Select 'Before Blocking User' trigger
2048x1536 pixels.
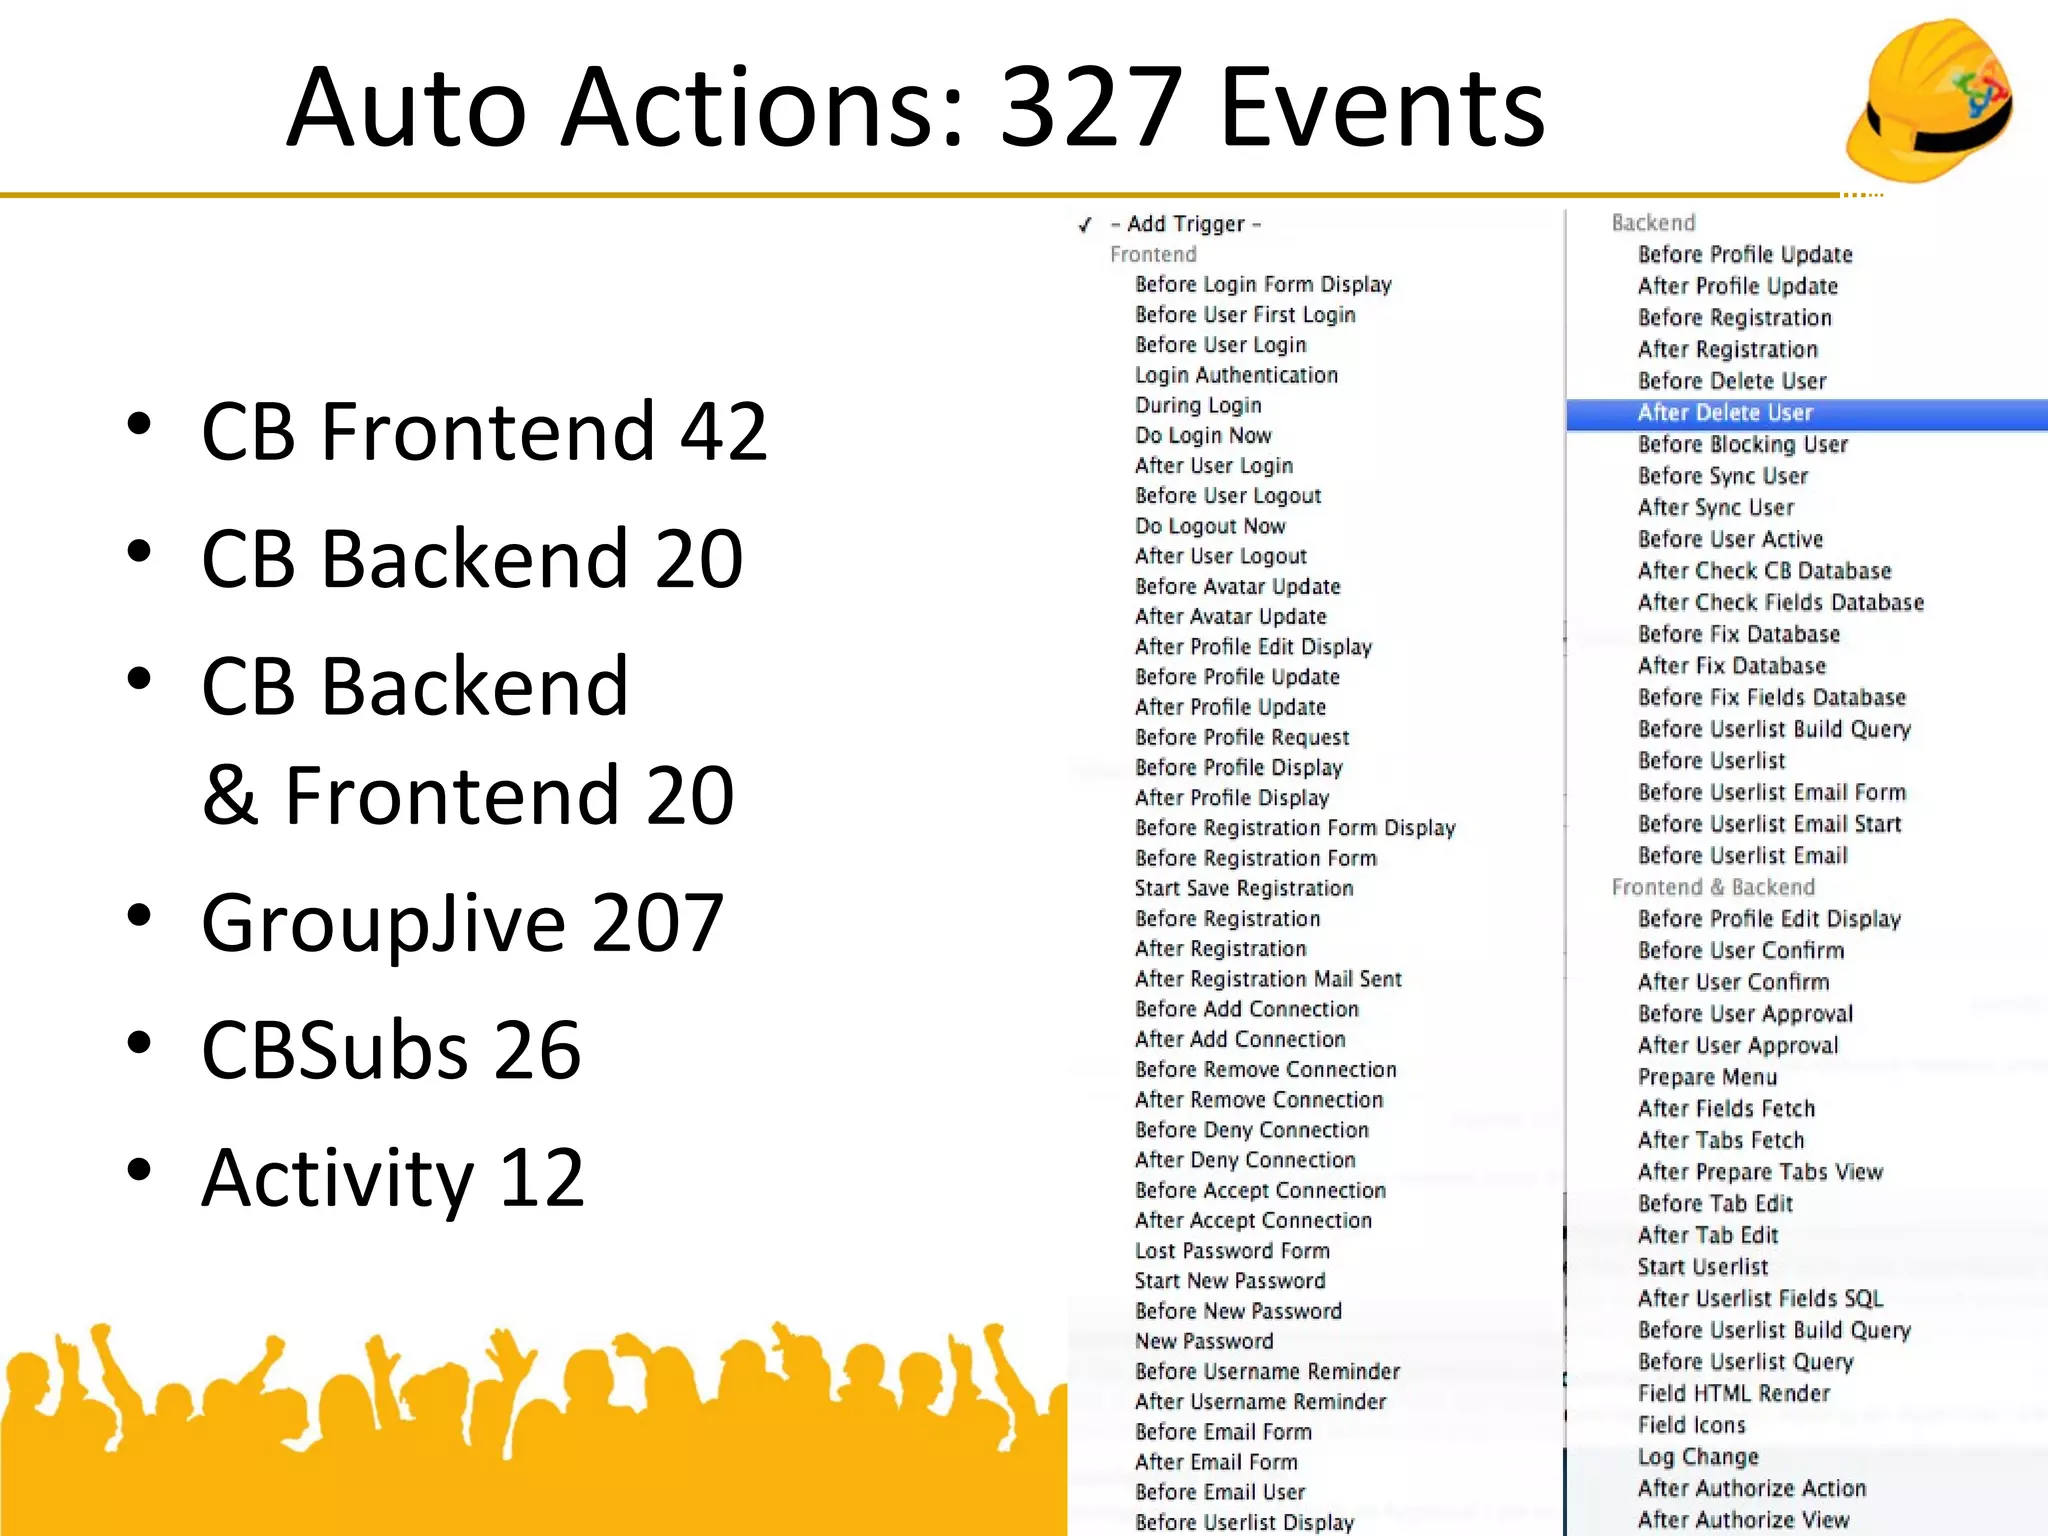pyautogui.click(x=1743, y=444)
